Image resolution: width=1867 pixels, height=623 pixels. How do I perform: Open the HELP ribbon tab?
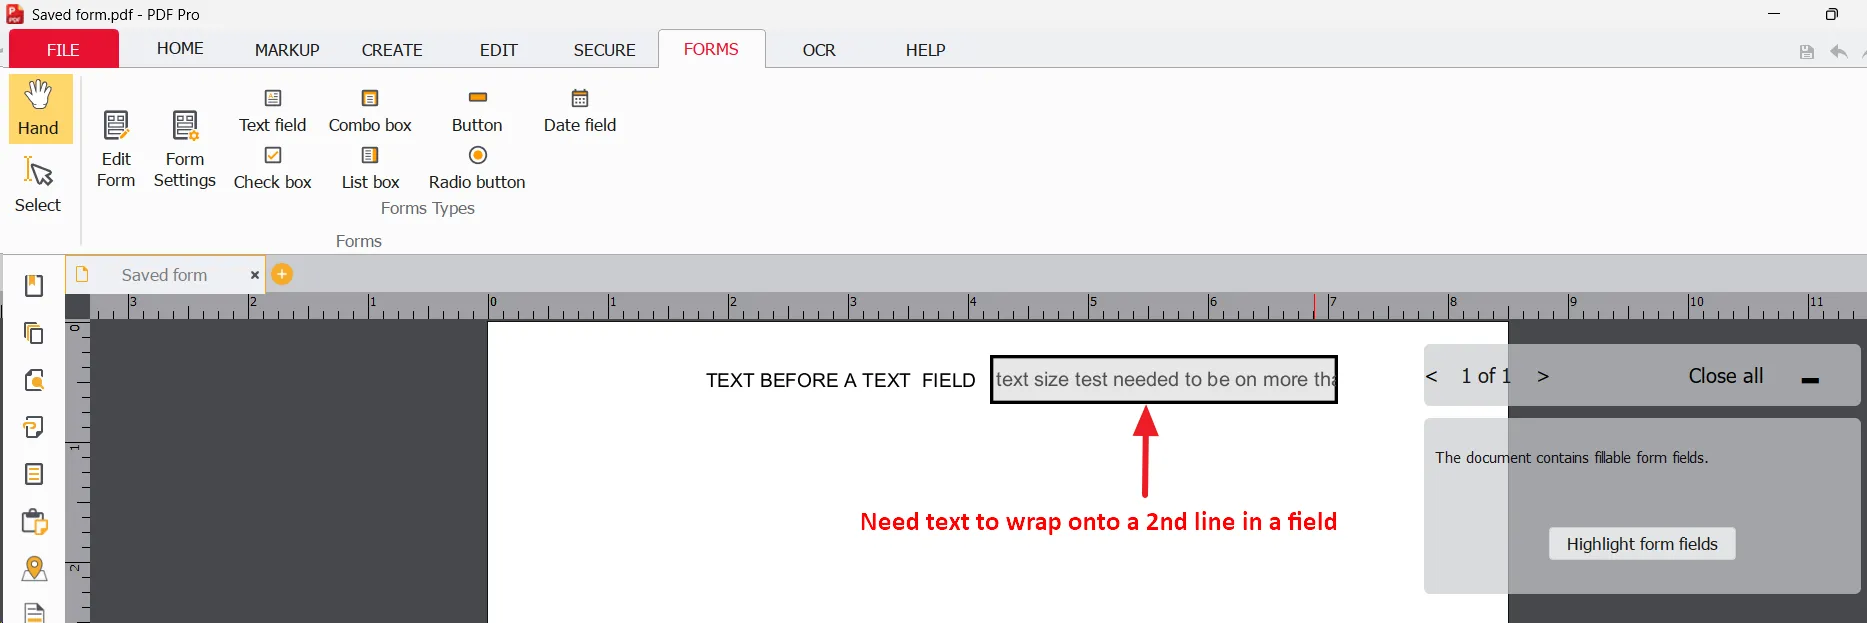(925, 49)
